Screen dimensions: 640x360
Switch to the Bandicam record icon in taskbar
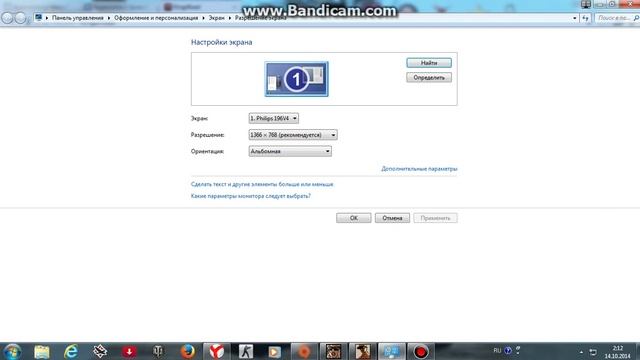coord(421,351)
